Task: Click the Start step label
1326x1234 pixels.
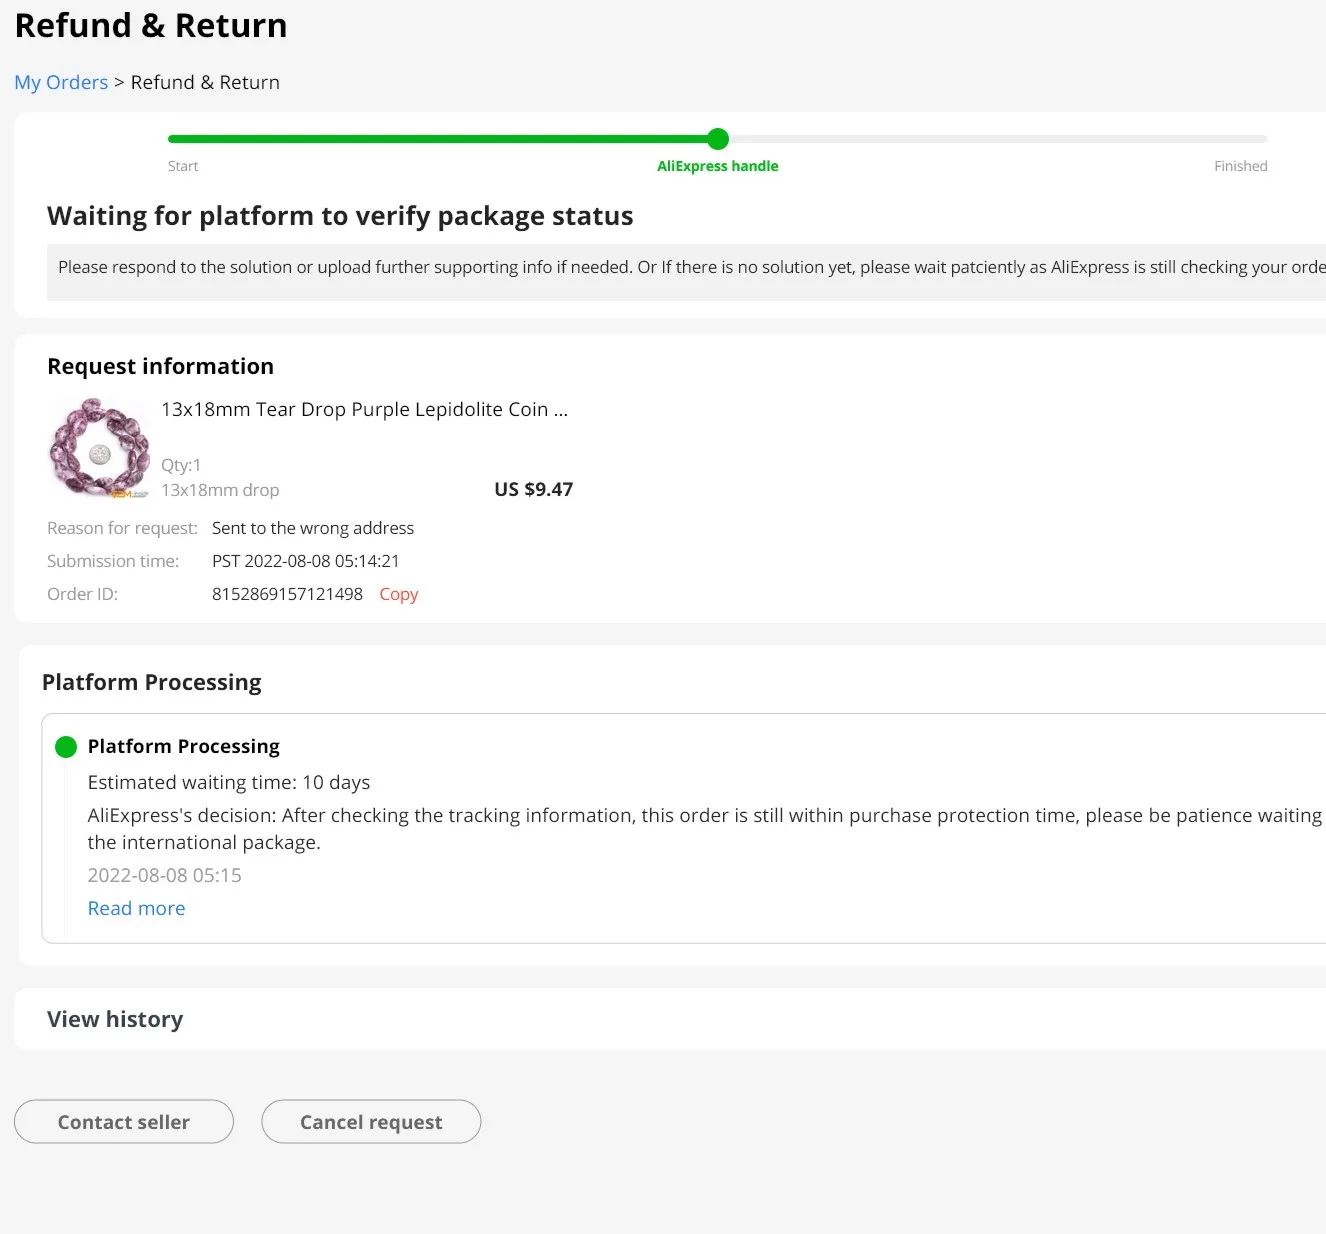Action: pyautogui.click(x=183, y=166)
